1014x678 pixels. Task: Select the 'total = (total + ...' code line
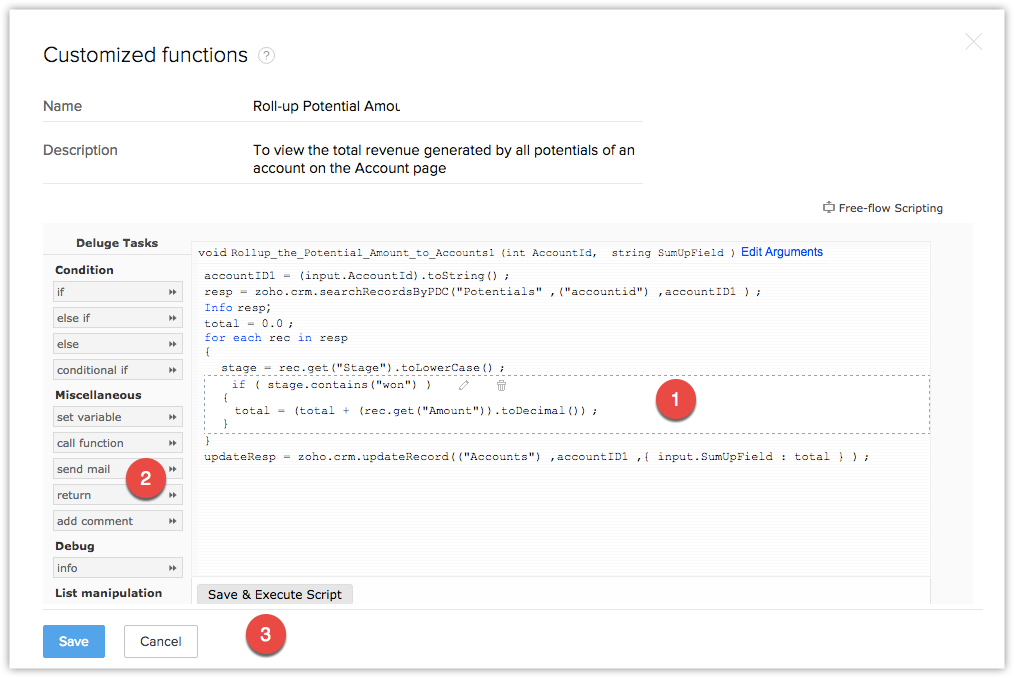[x=416, y=411]
